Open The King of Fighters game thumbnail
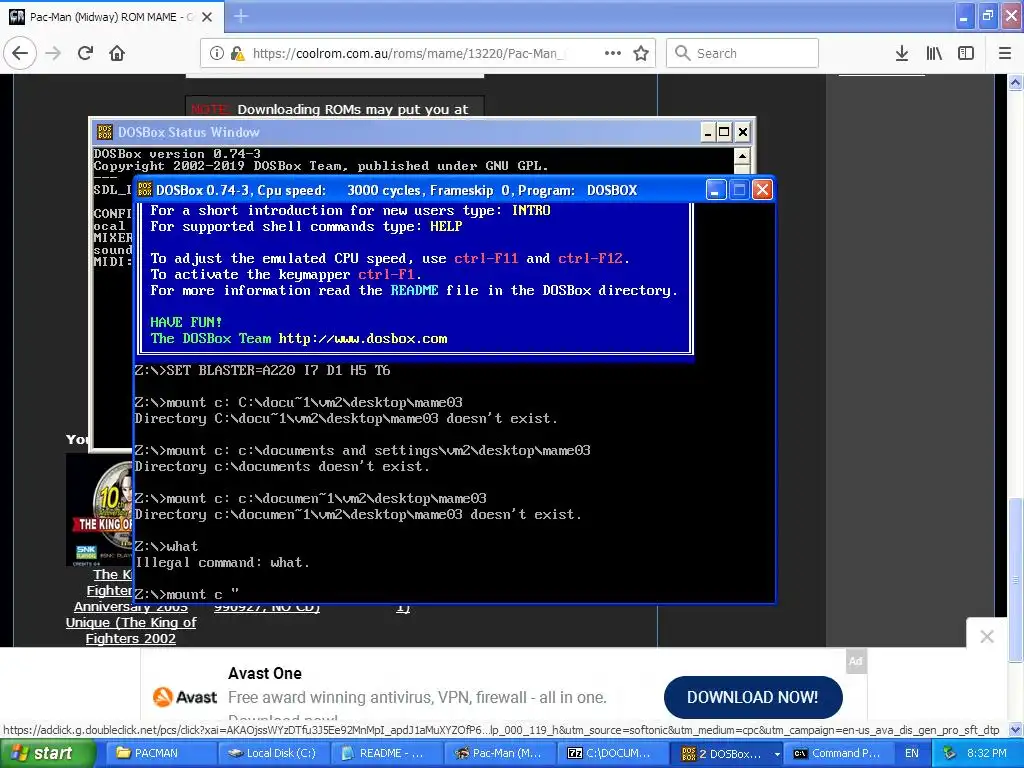1024x768 pixels. click(x=99, y=509)
